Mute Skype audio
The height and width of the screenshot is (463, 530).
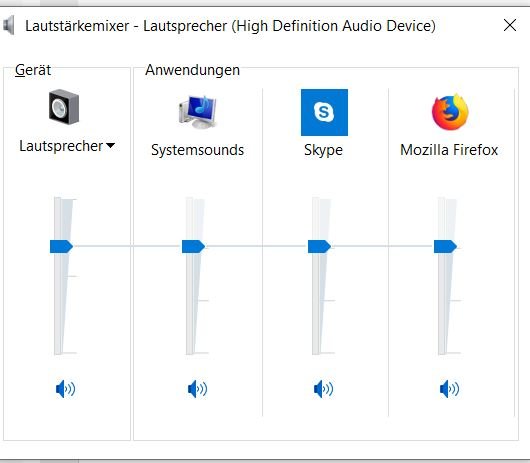tap(323, 389)
